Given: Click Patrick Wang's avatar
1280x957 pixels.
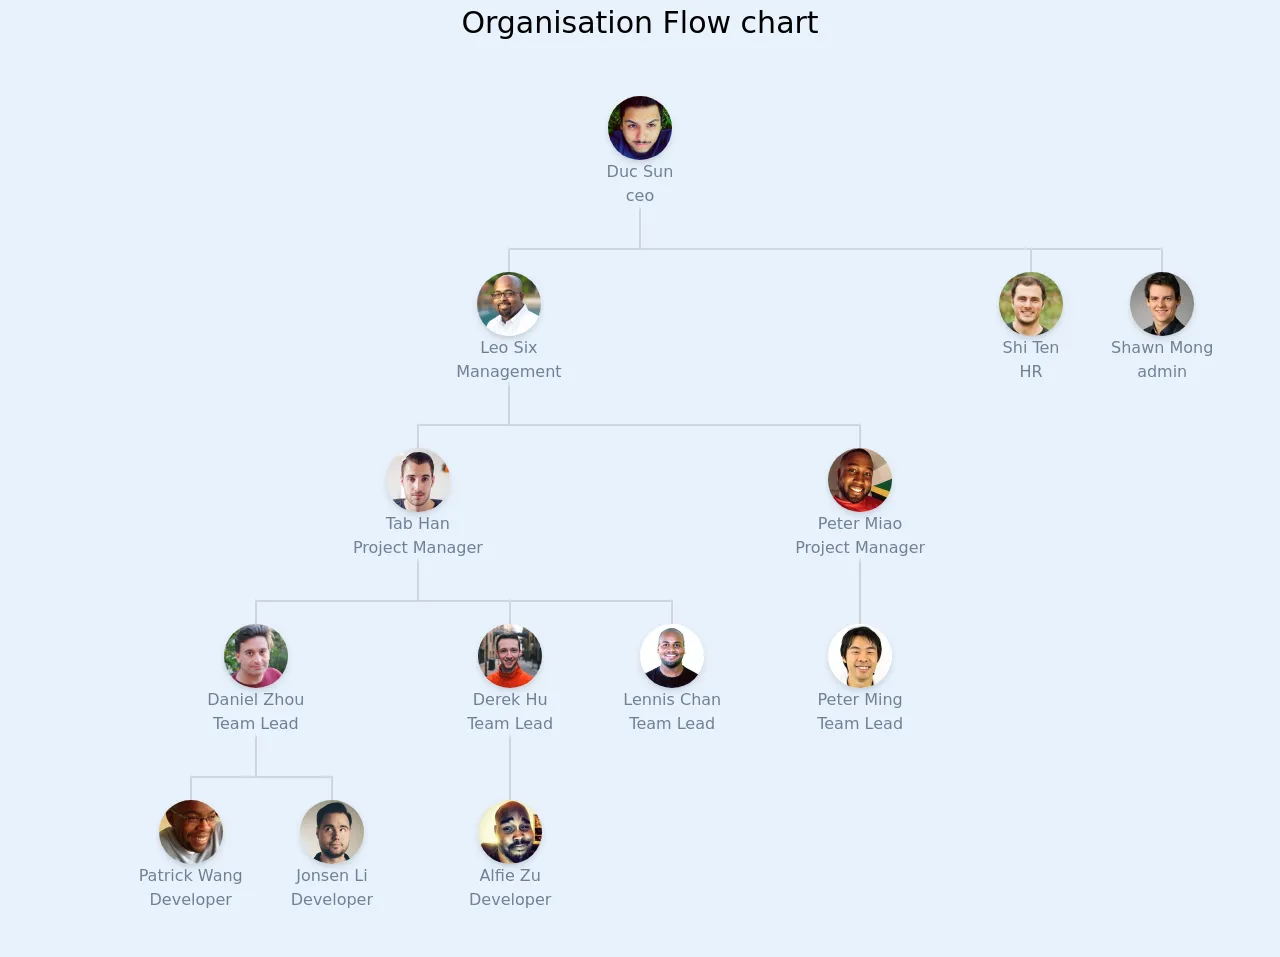Looking at the screenshot, I should pos(191,832).
